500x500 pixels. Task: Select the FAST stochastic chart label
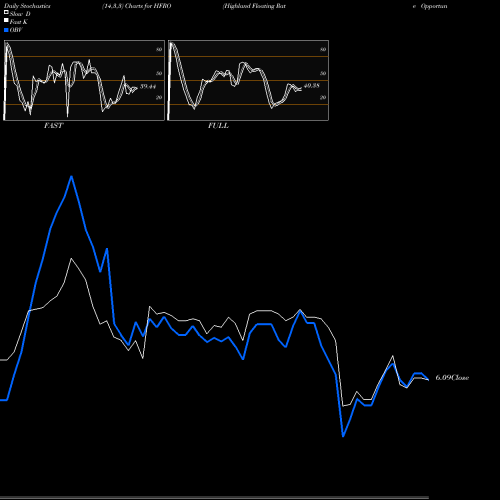pos(53,126)
